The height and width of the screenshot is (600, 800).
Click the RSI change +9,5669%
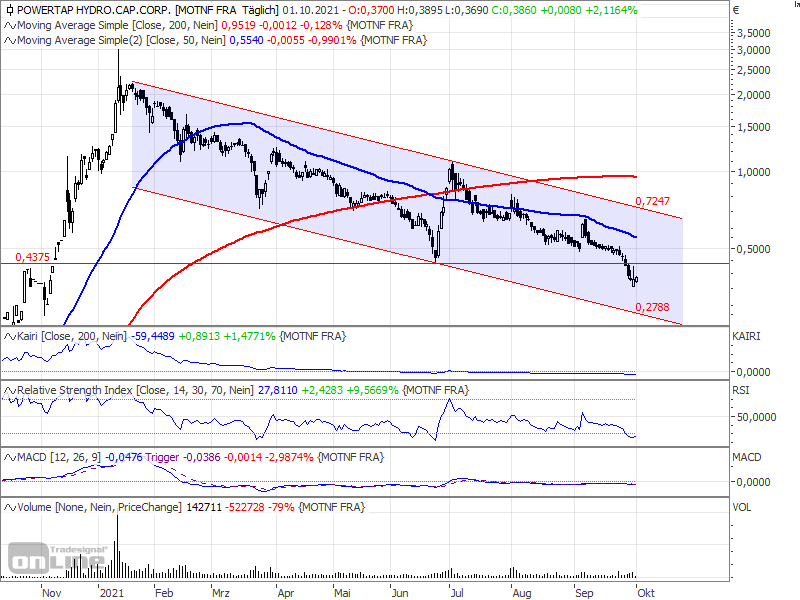372,390
